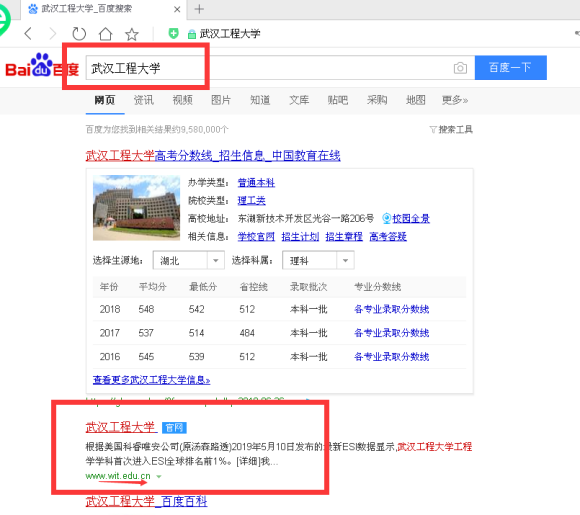Click the green padlock icon in address bar

(192, 34)
